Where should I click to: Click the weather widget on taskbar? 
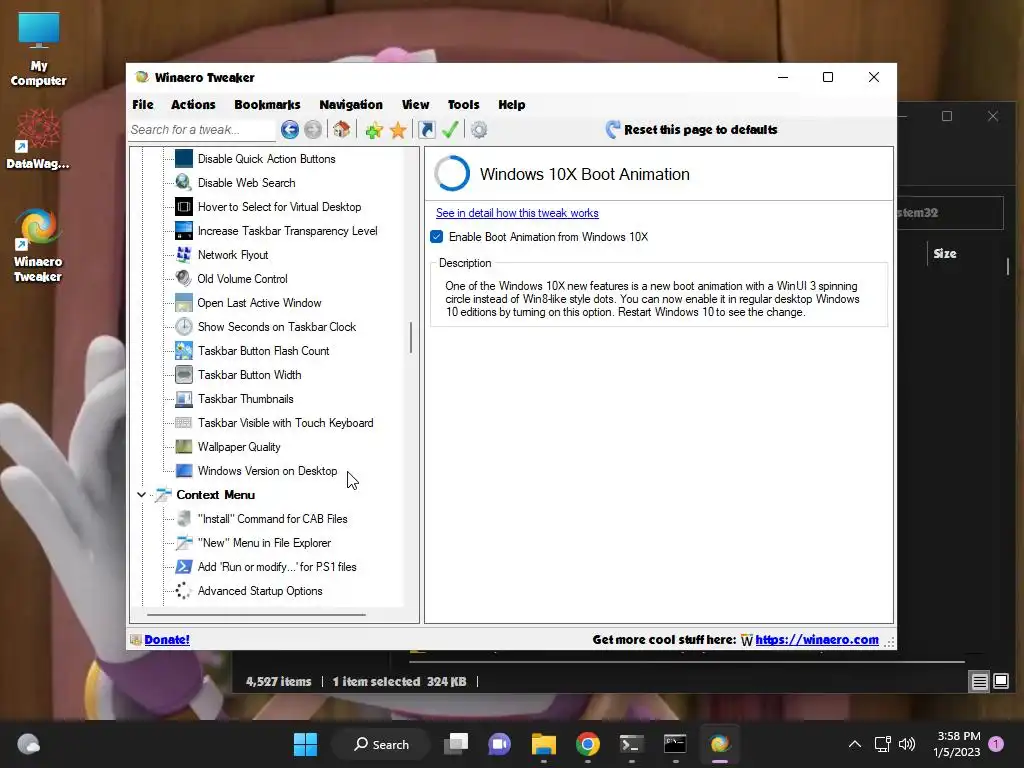coord(28,744)
